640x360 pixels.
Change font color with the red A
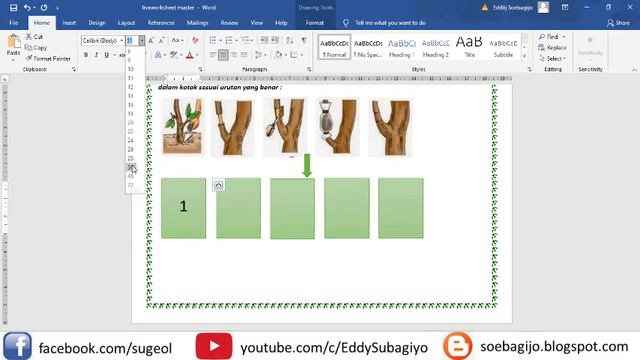pyautogui.click(x=189, y=55)
